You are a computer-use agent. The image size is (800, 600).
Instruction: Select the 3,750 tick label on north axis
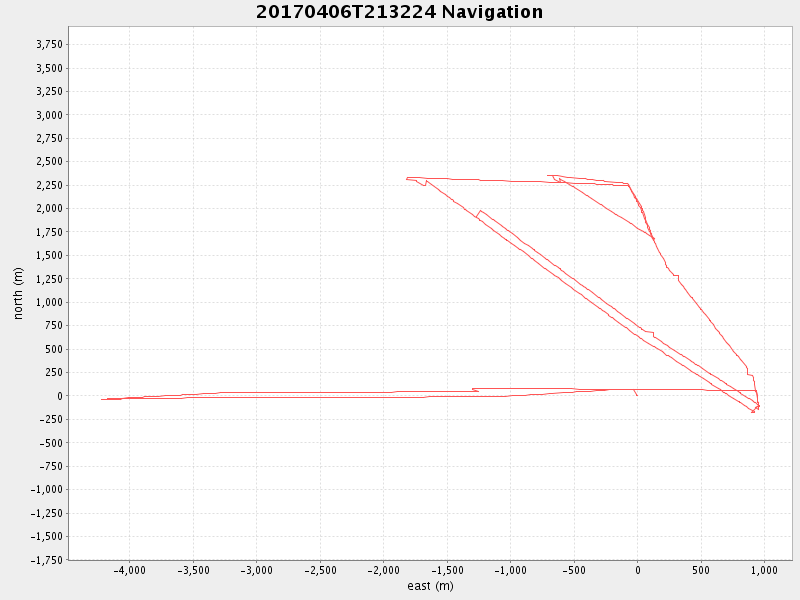49,45
